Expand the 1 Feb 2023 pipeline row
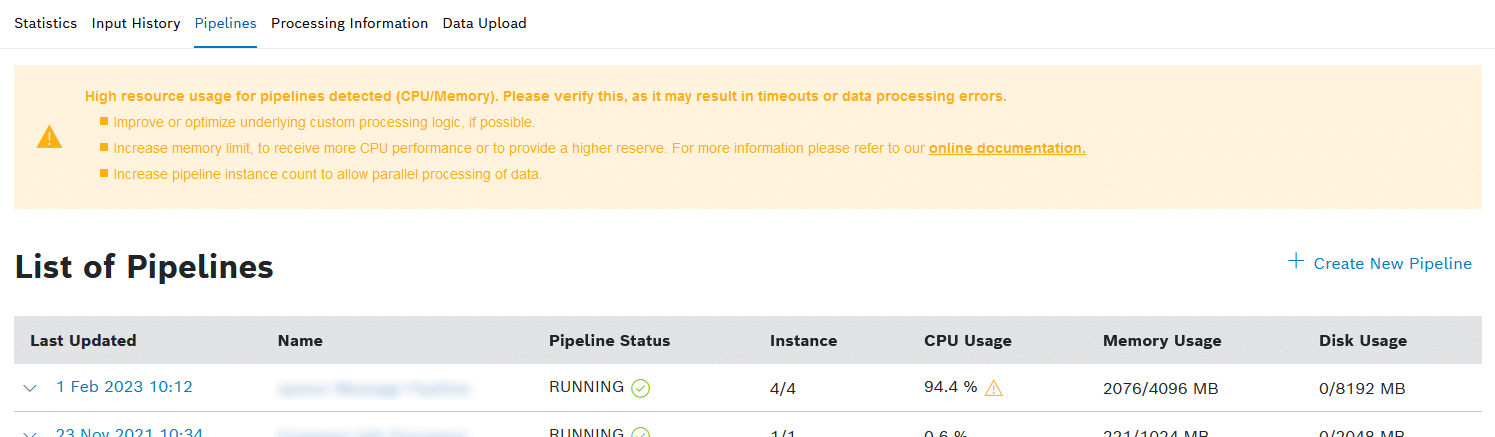Image resolution: width=1495 pixels, height=437 pixels. tap(30, 388)
